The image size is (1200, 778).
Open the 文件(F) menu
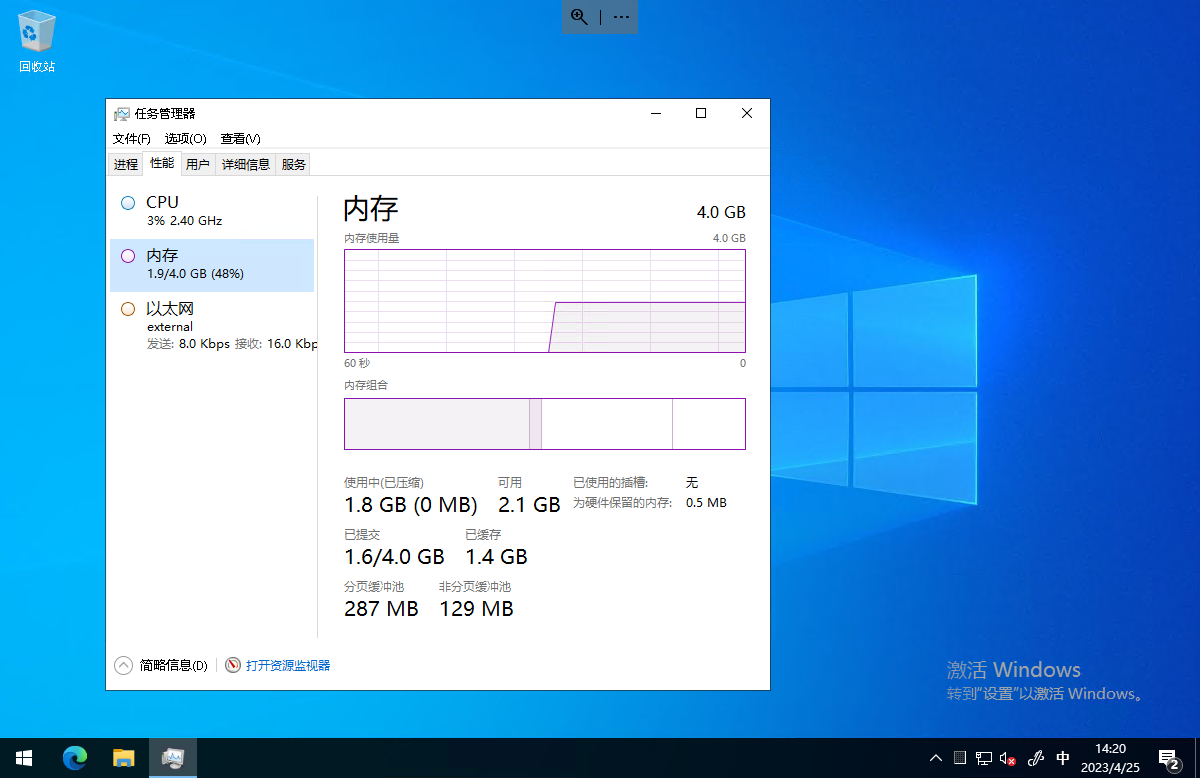(132, 139)
